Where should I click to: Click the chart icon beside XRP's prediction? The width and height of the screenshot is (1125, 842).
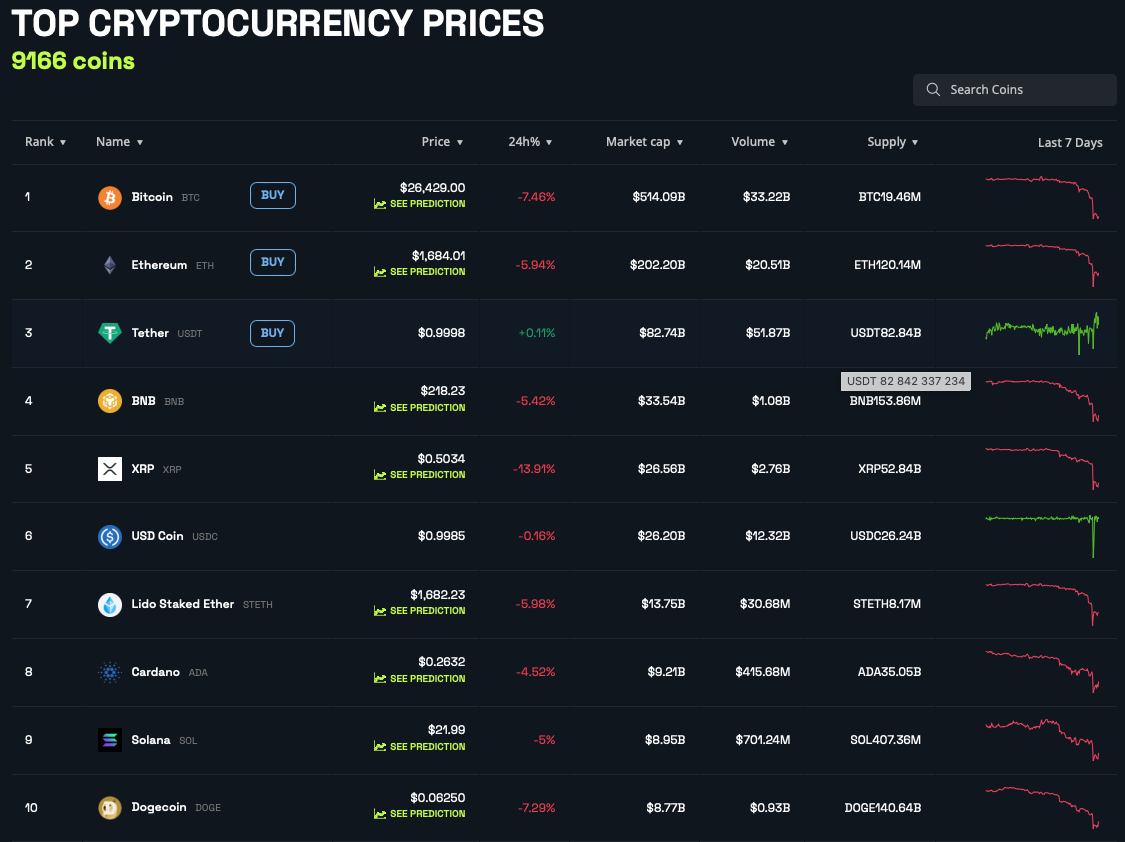380,475
